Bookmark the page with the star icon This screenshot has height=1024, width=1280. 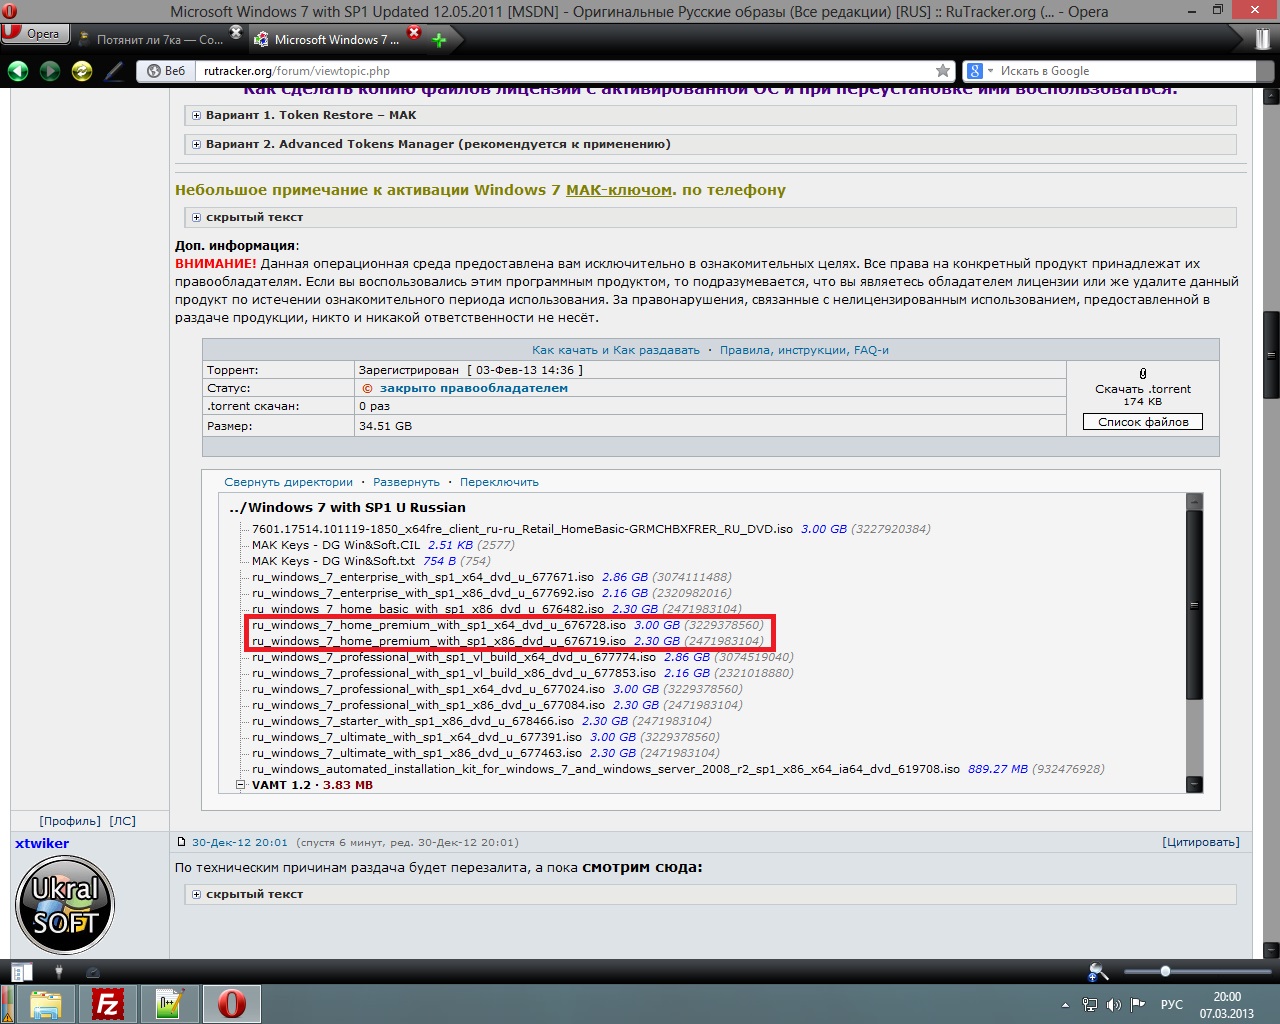coord(942,71)
